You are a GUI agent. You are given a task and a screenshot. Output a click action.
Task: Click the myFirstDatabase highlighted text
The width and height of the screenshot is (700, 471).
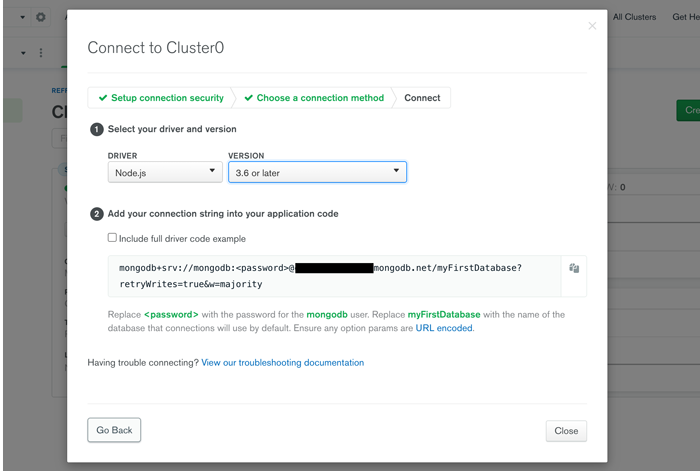click(444, 315)
